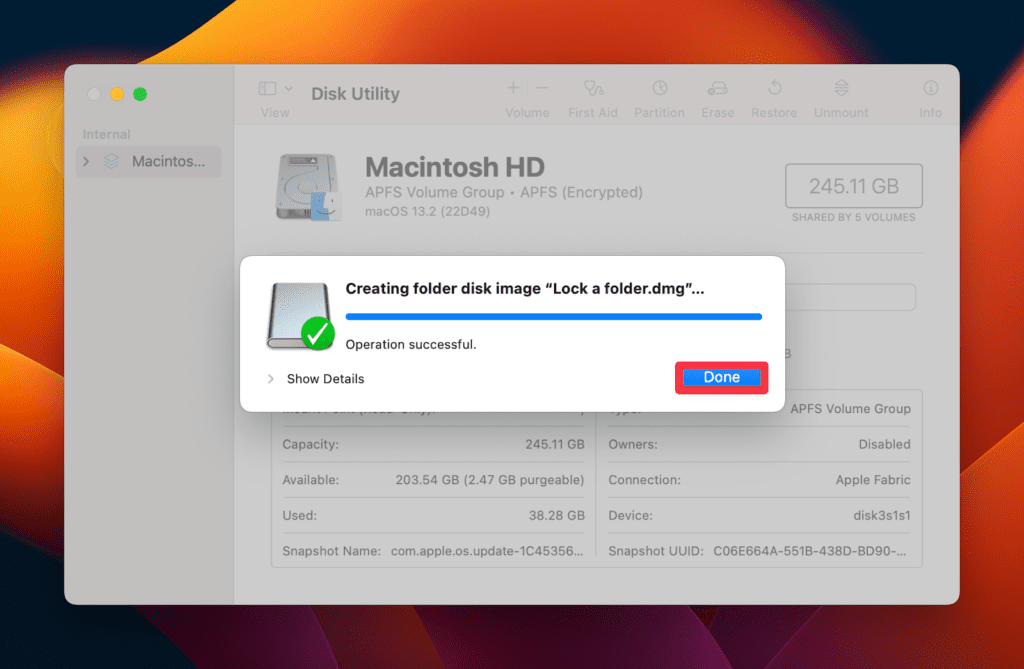The height and width of the screenshot is (669, 1024).
Task: Click 'SHARED BY 5 VOLUMES' label
Action: [x=854, y=218]
